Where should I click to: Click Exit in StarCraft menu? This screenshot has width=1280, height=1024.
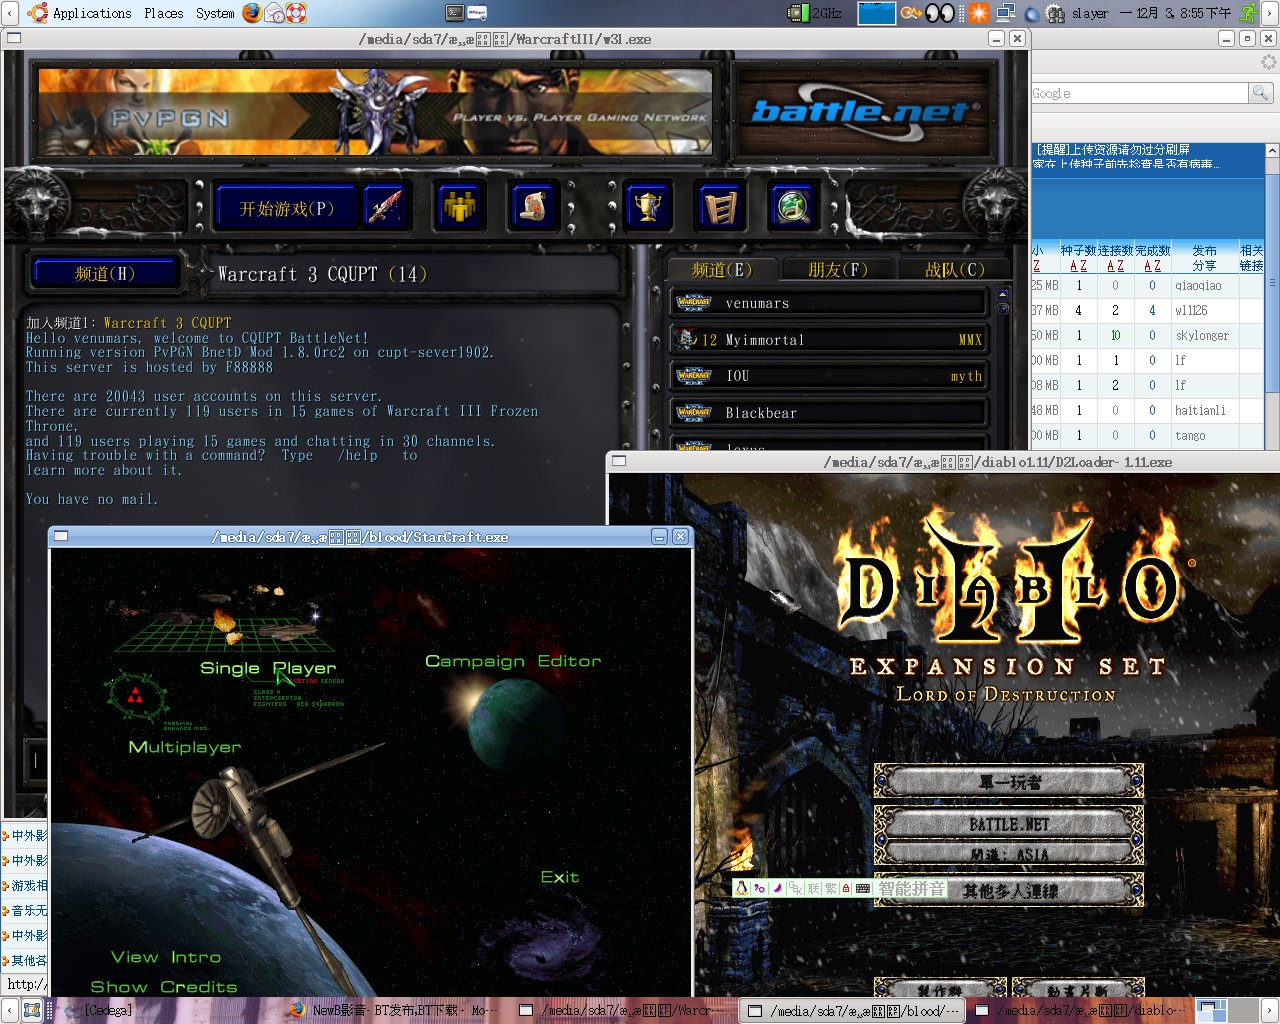(560, 877)
